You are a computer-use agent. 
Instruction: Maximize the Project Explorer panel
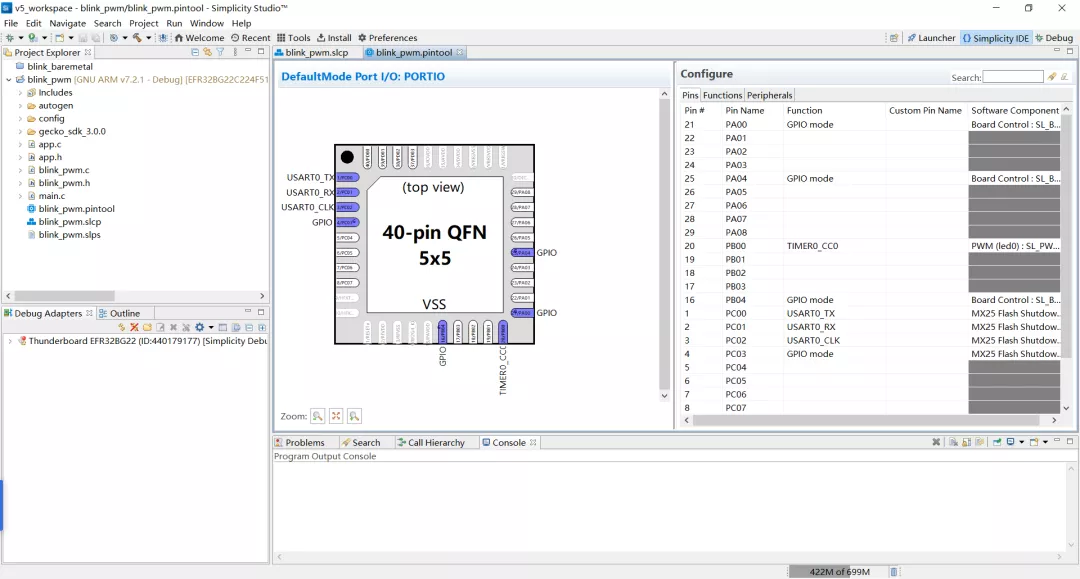click(261, 52)
